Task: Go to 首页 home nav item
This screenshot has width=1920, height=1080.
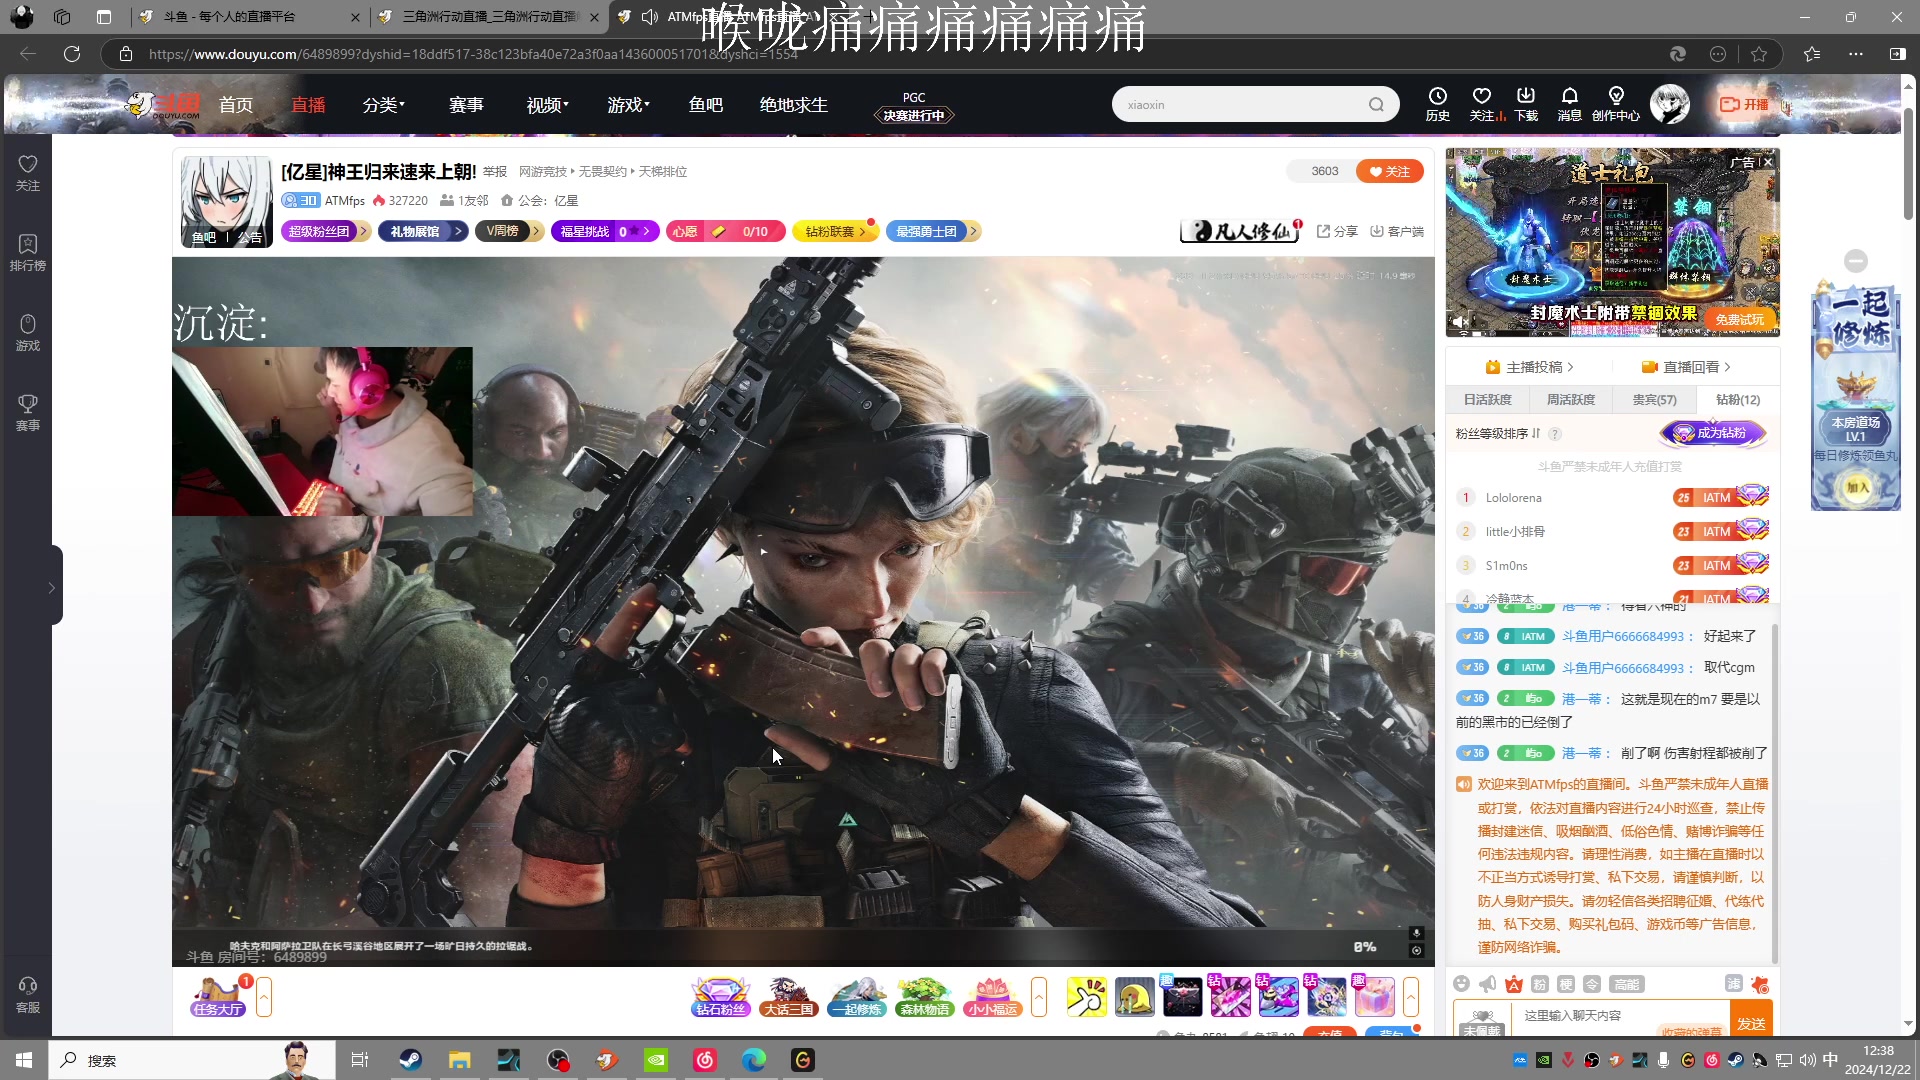Action: tap(236, 105)
